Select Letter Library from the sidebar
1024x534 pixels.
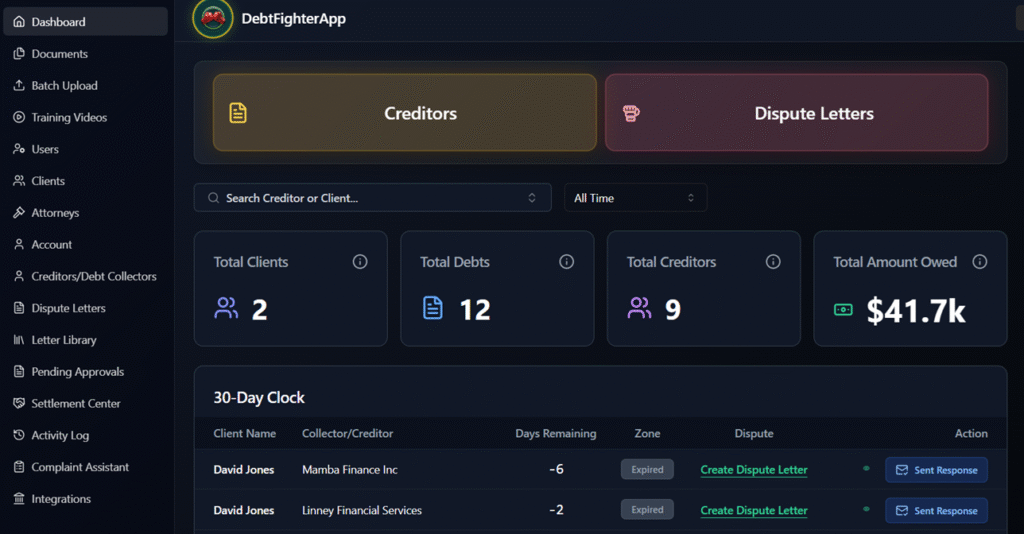[x=64, y=340]
